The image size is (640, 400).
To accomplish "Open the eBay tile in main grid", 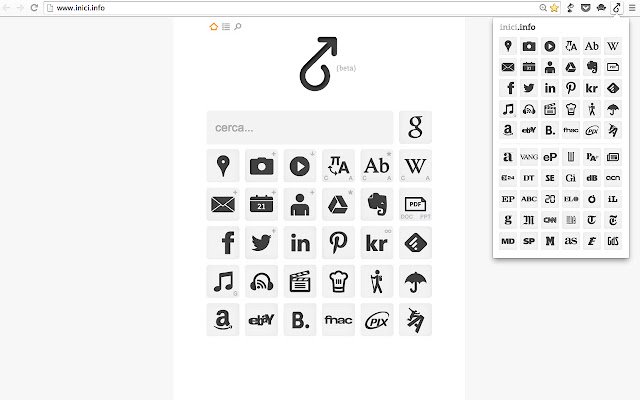I will (x=261, y=320).
